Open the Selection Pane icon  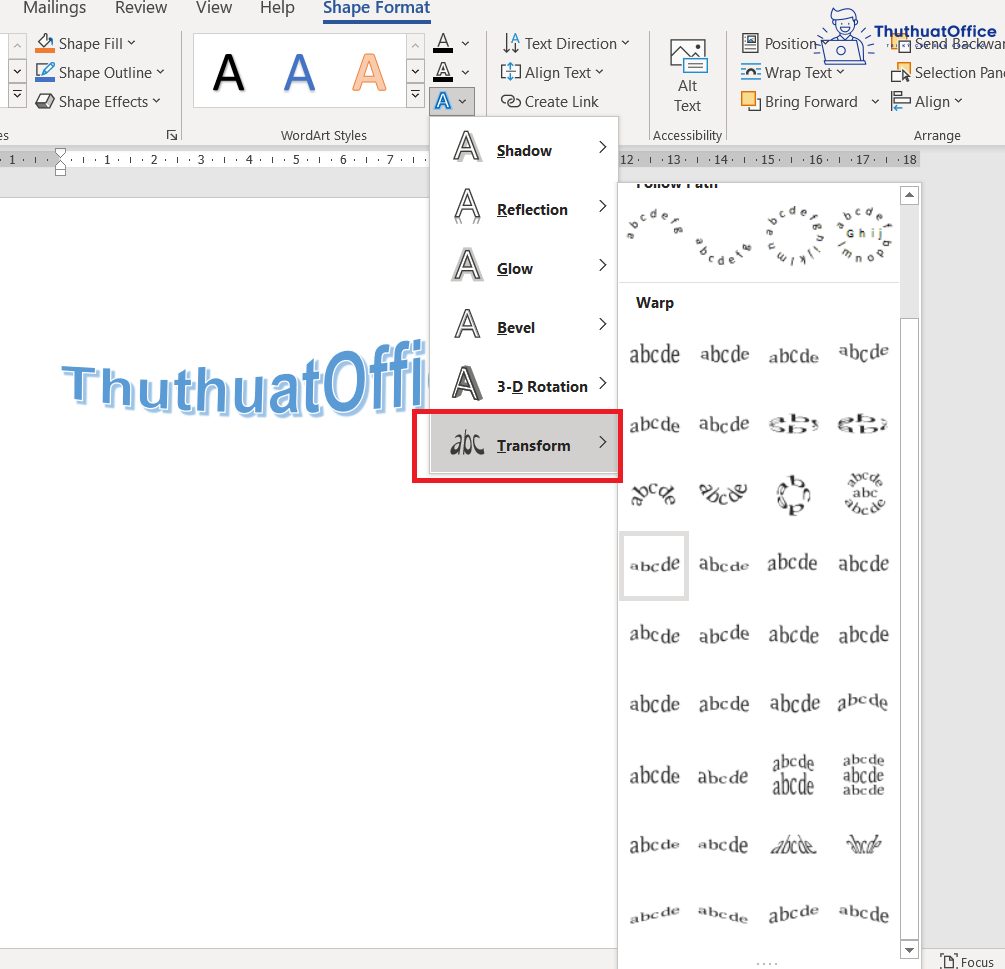coord(901,72)
